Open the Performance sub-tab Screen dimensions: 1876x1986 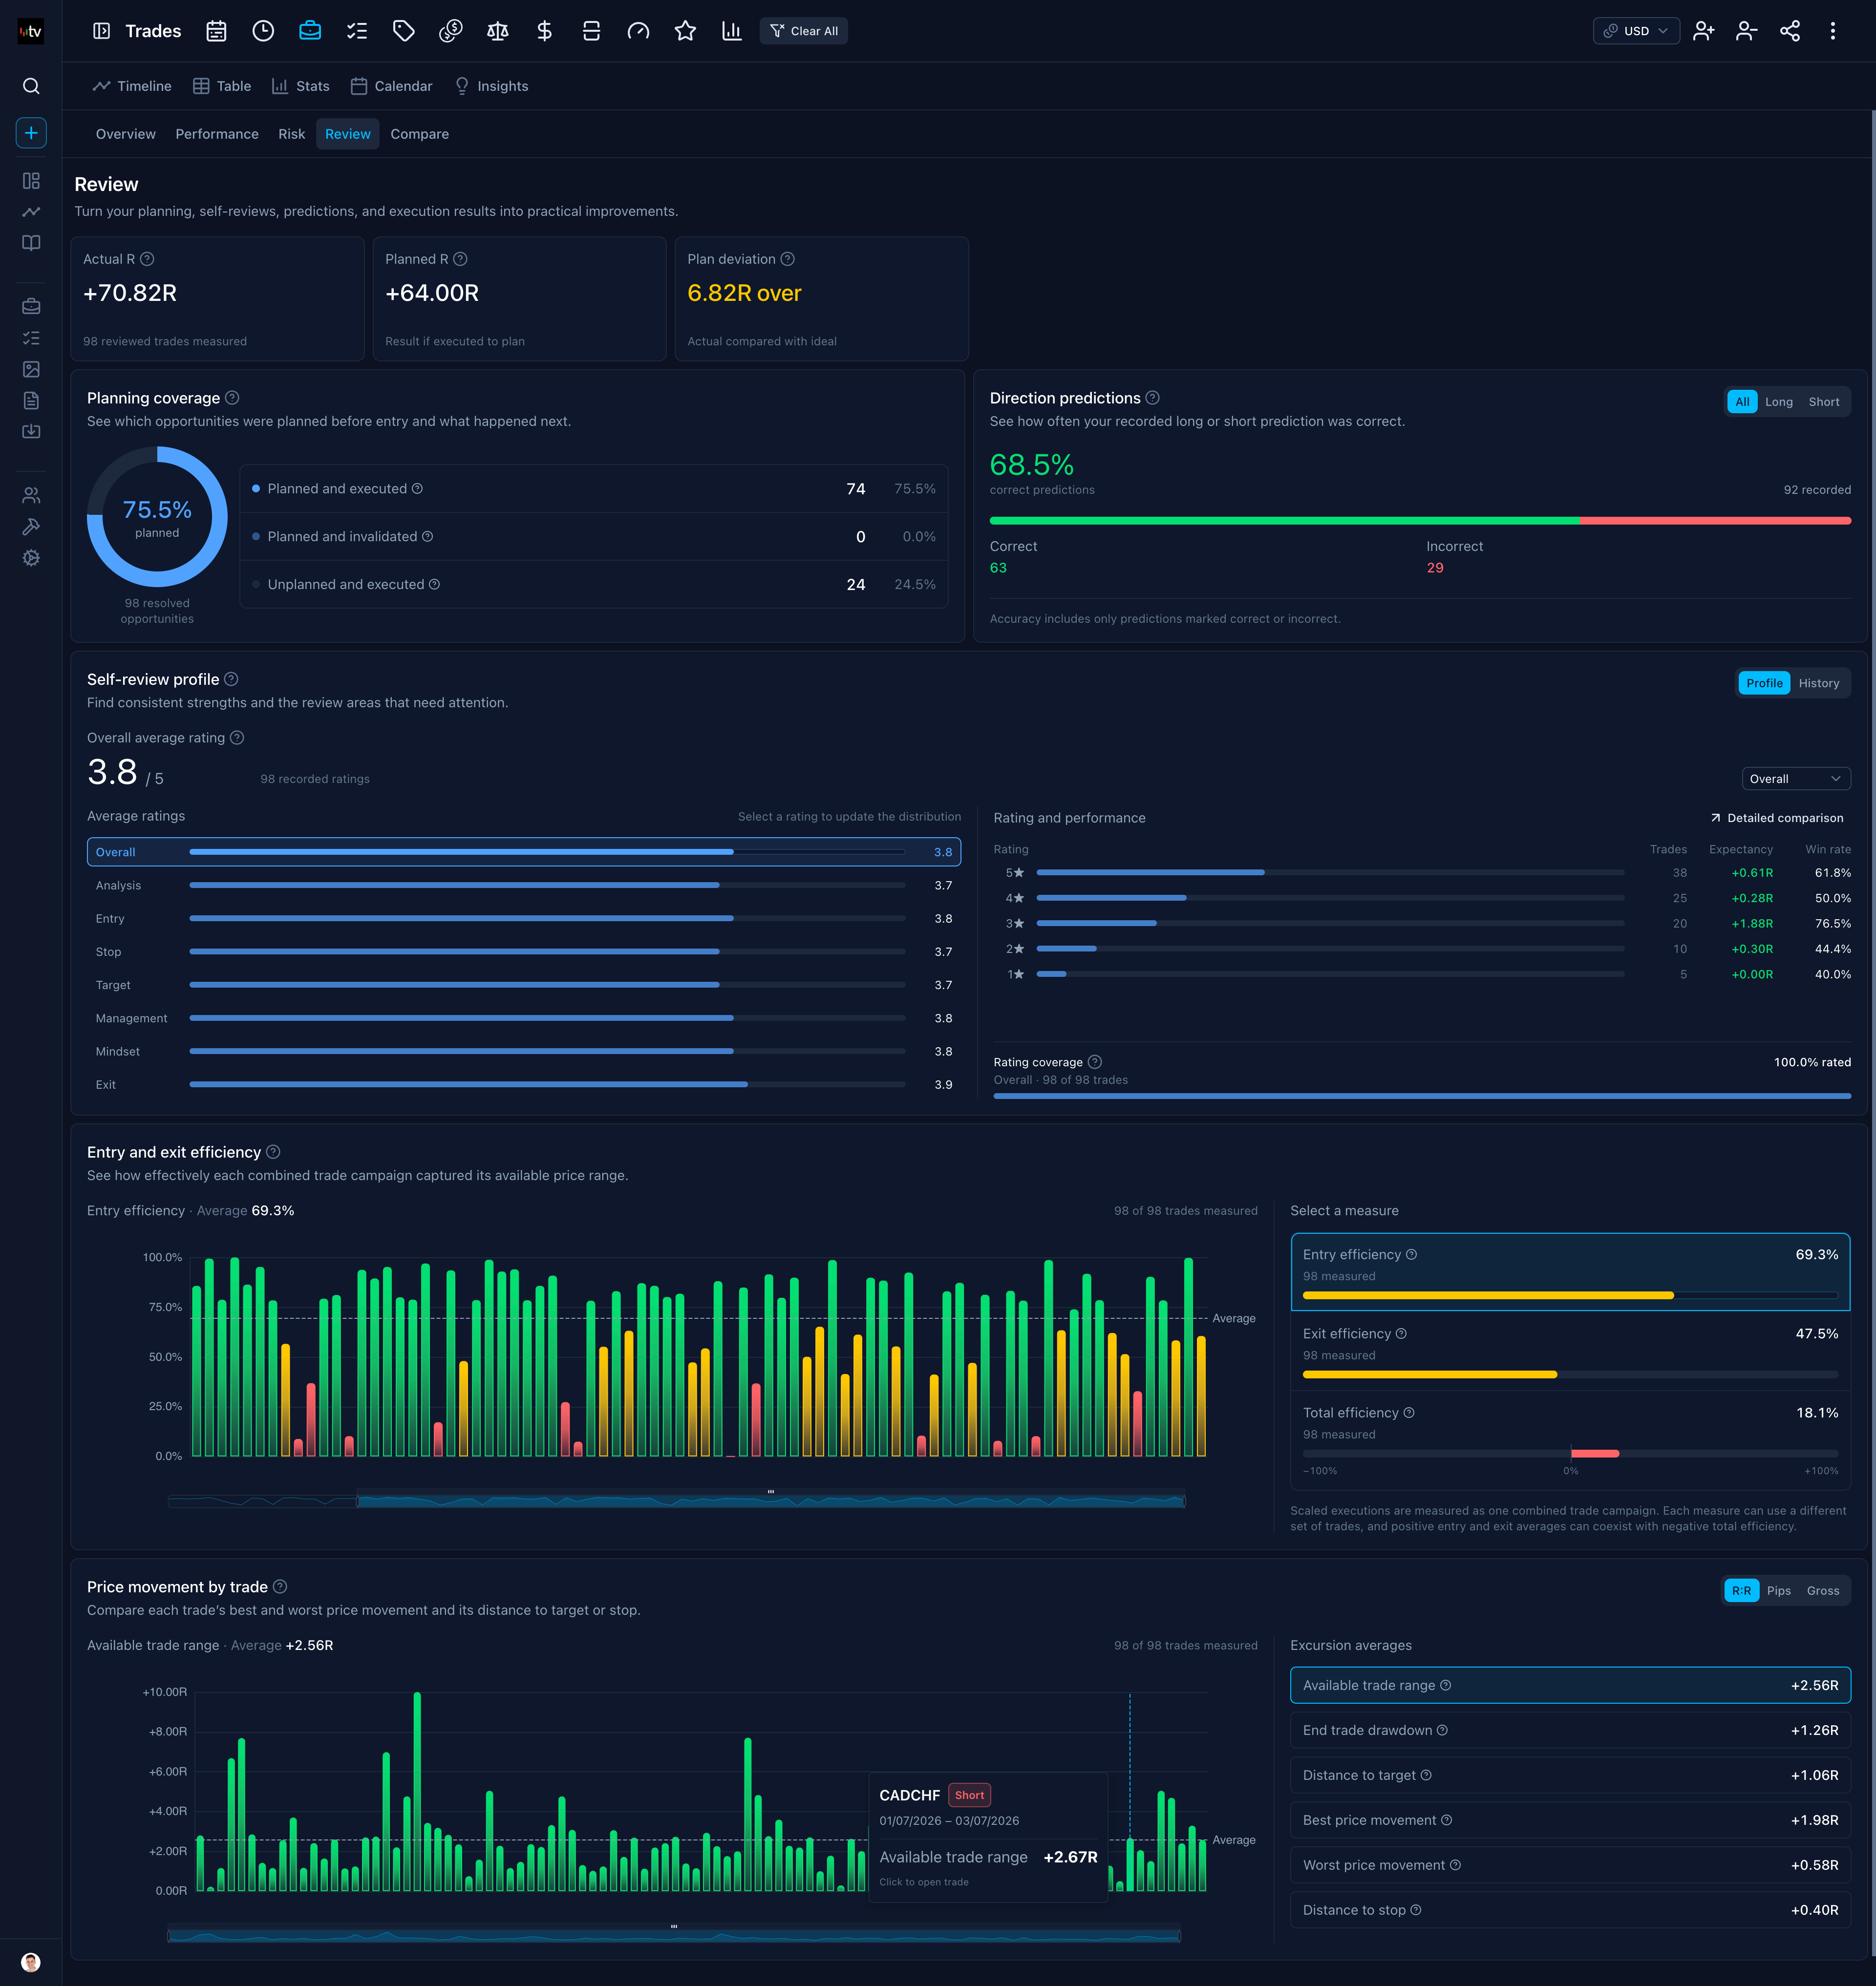pos(217,134)
